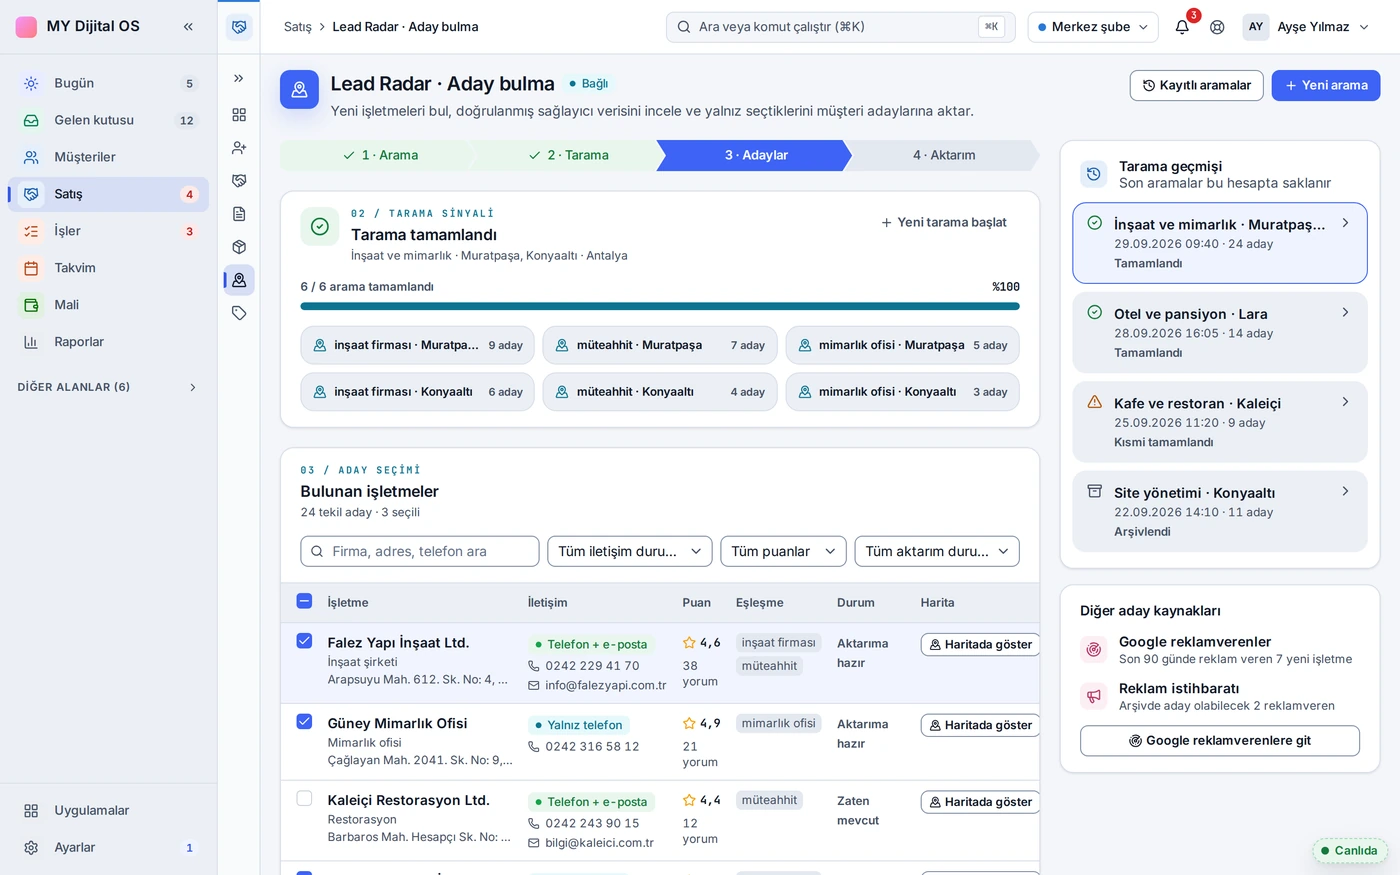Screen dimensions: 1400x875
Task: Click the email icon beside info@falezyapi.com.tr
Action: [534, 686]
